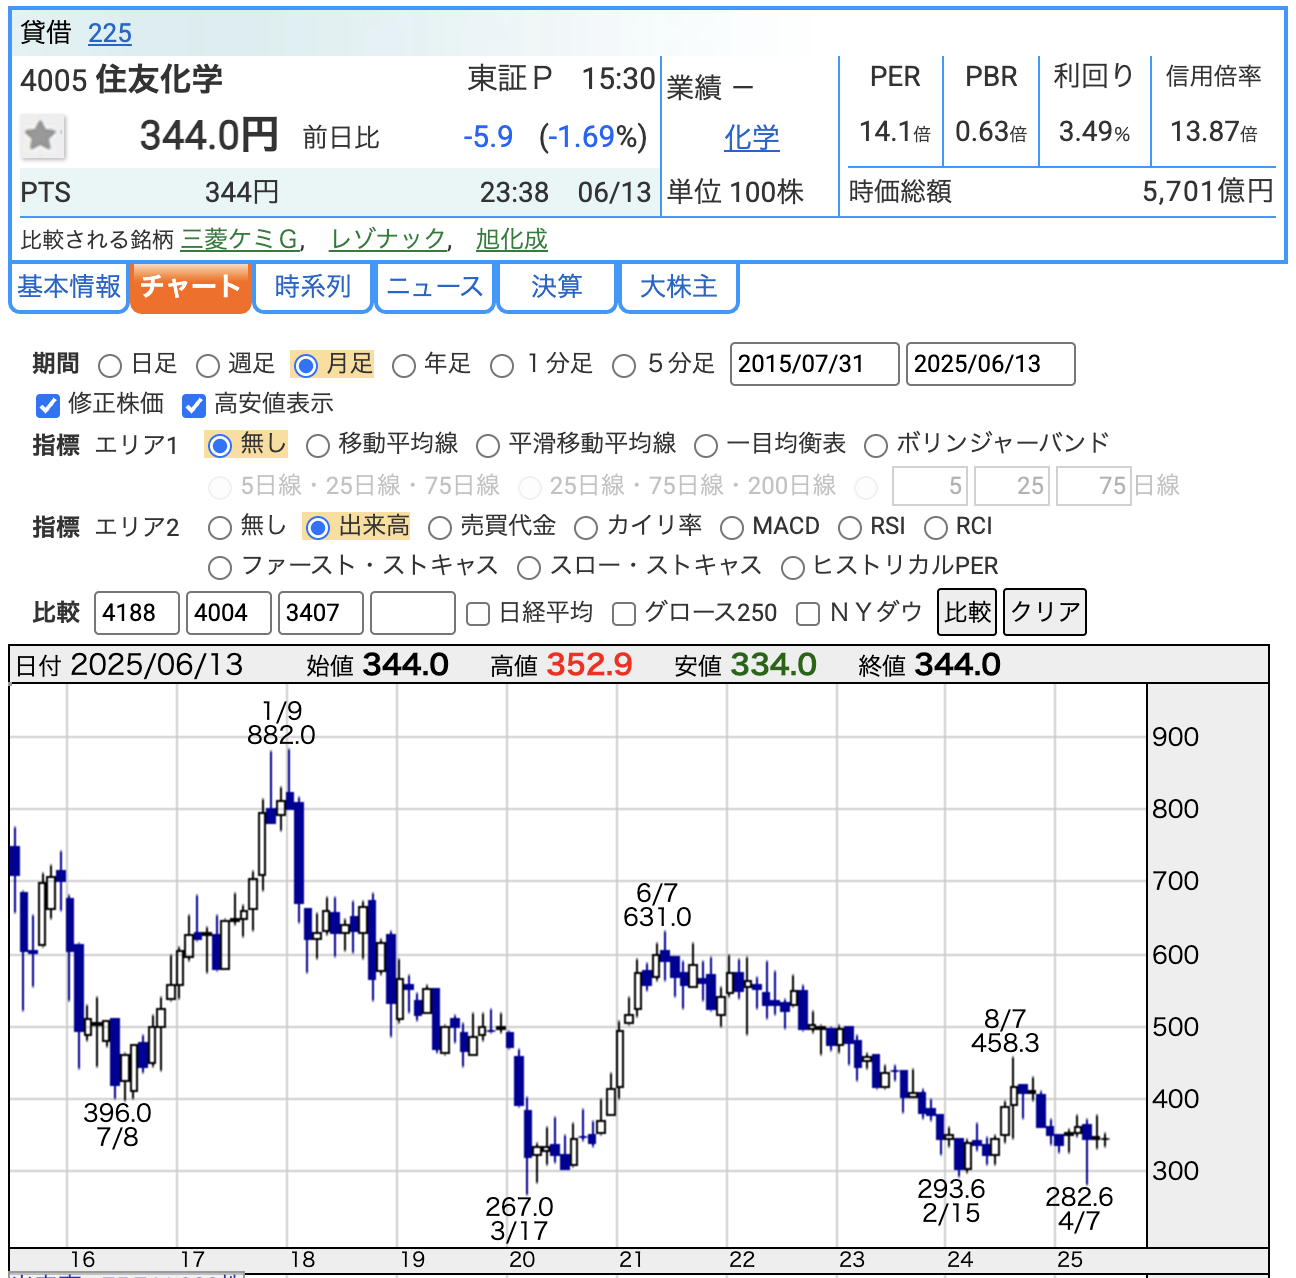Toggle グロース250 comparison checkbox
Image resolution: width=1296 pixels, height=1278 pixels.
click(x=624, y=614)
